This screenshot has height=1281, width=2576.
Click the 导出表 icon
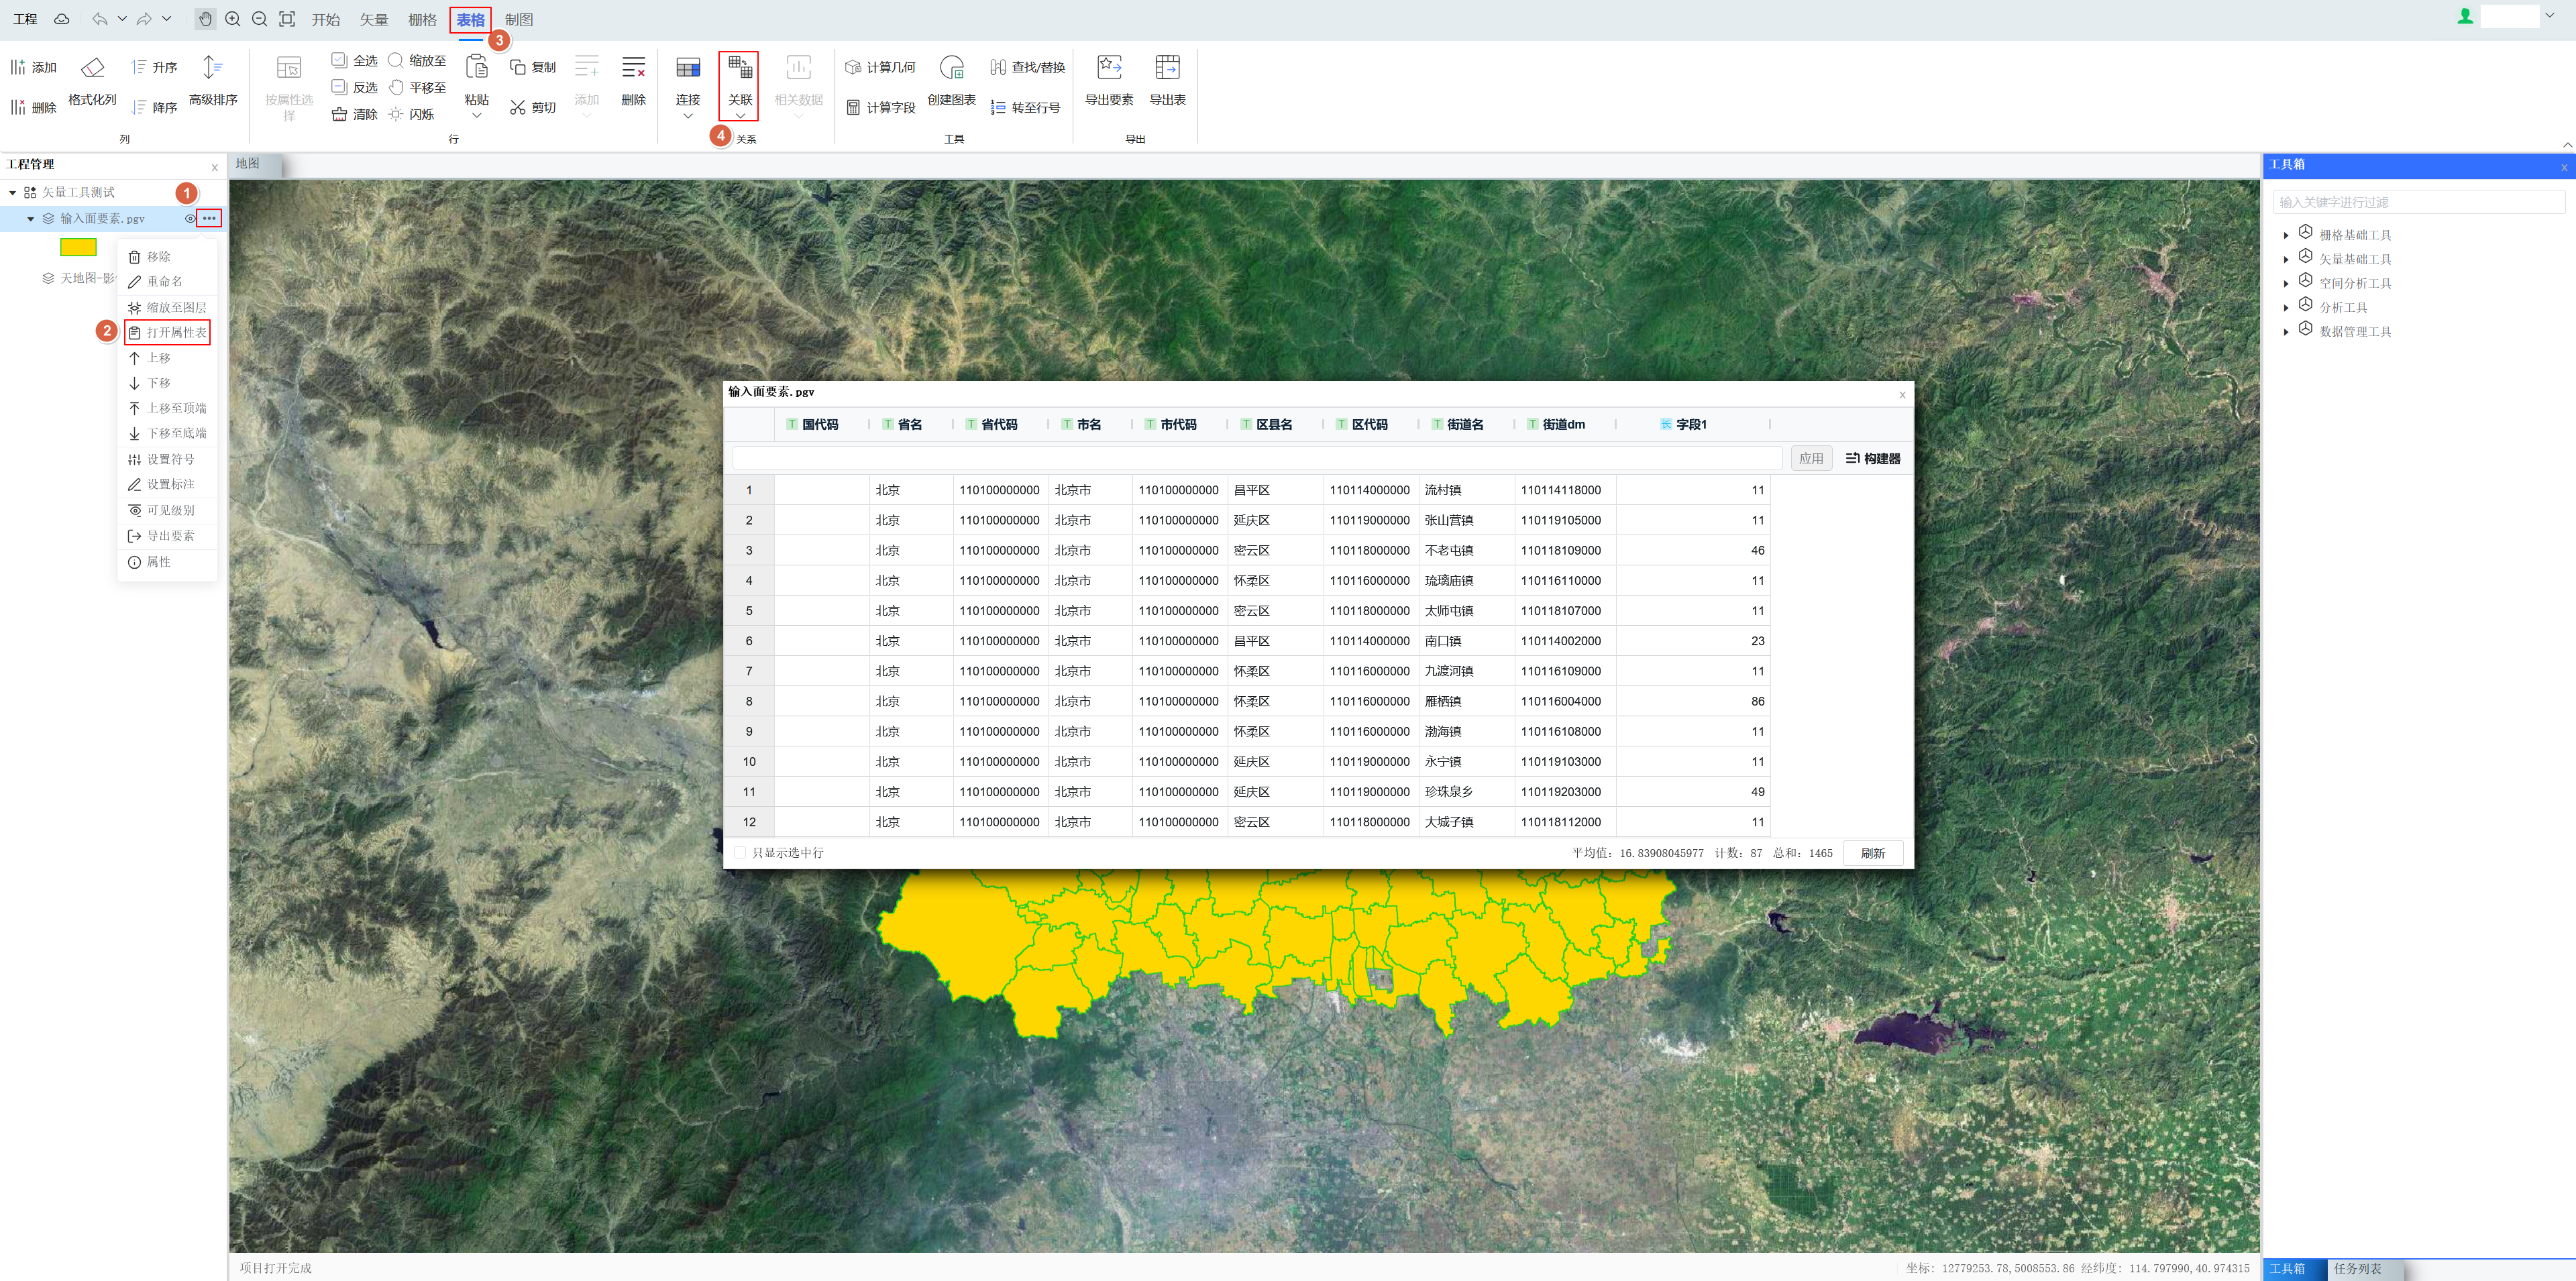[1167, 68]
